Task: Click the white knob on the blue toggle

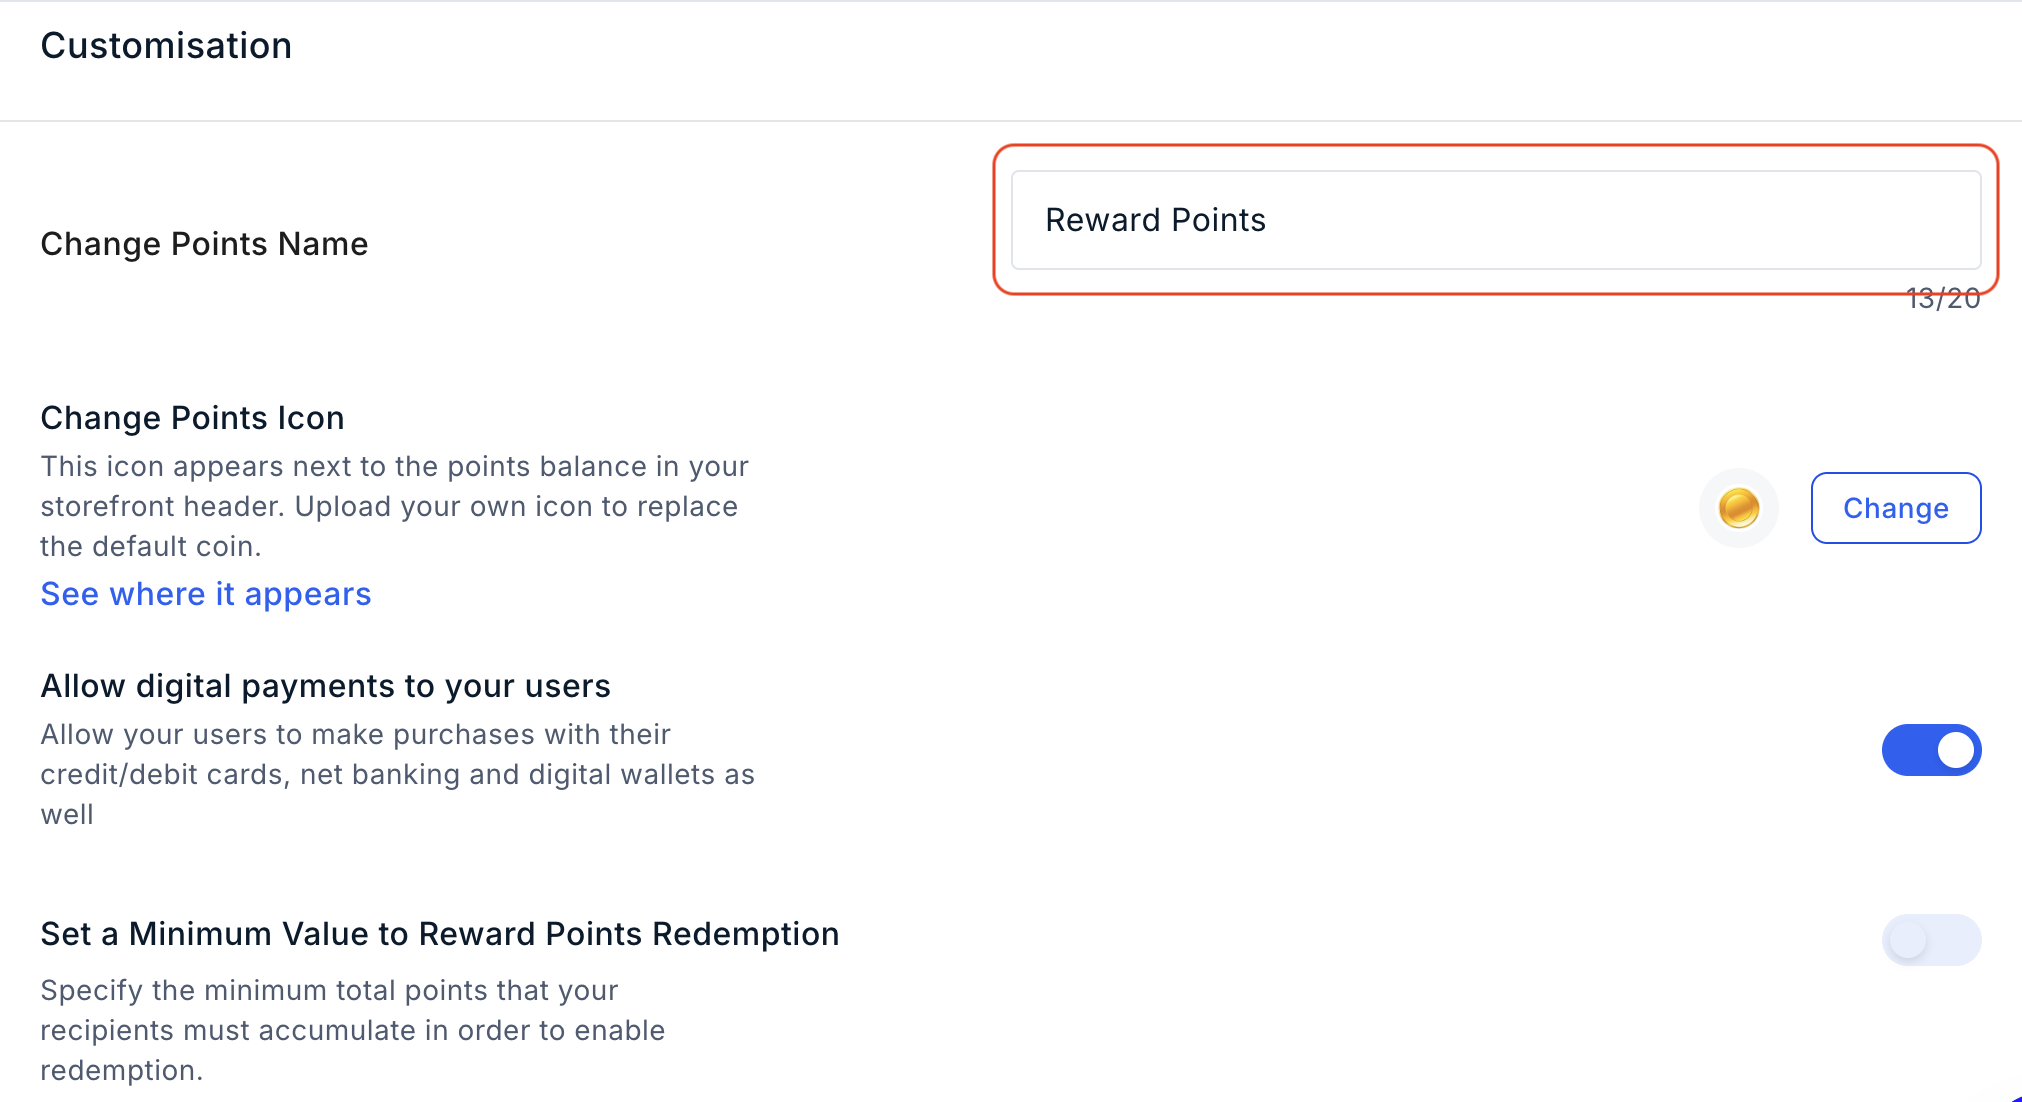Action: (x=1956, y=750)
